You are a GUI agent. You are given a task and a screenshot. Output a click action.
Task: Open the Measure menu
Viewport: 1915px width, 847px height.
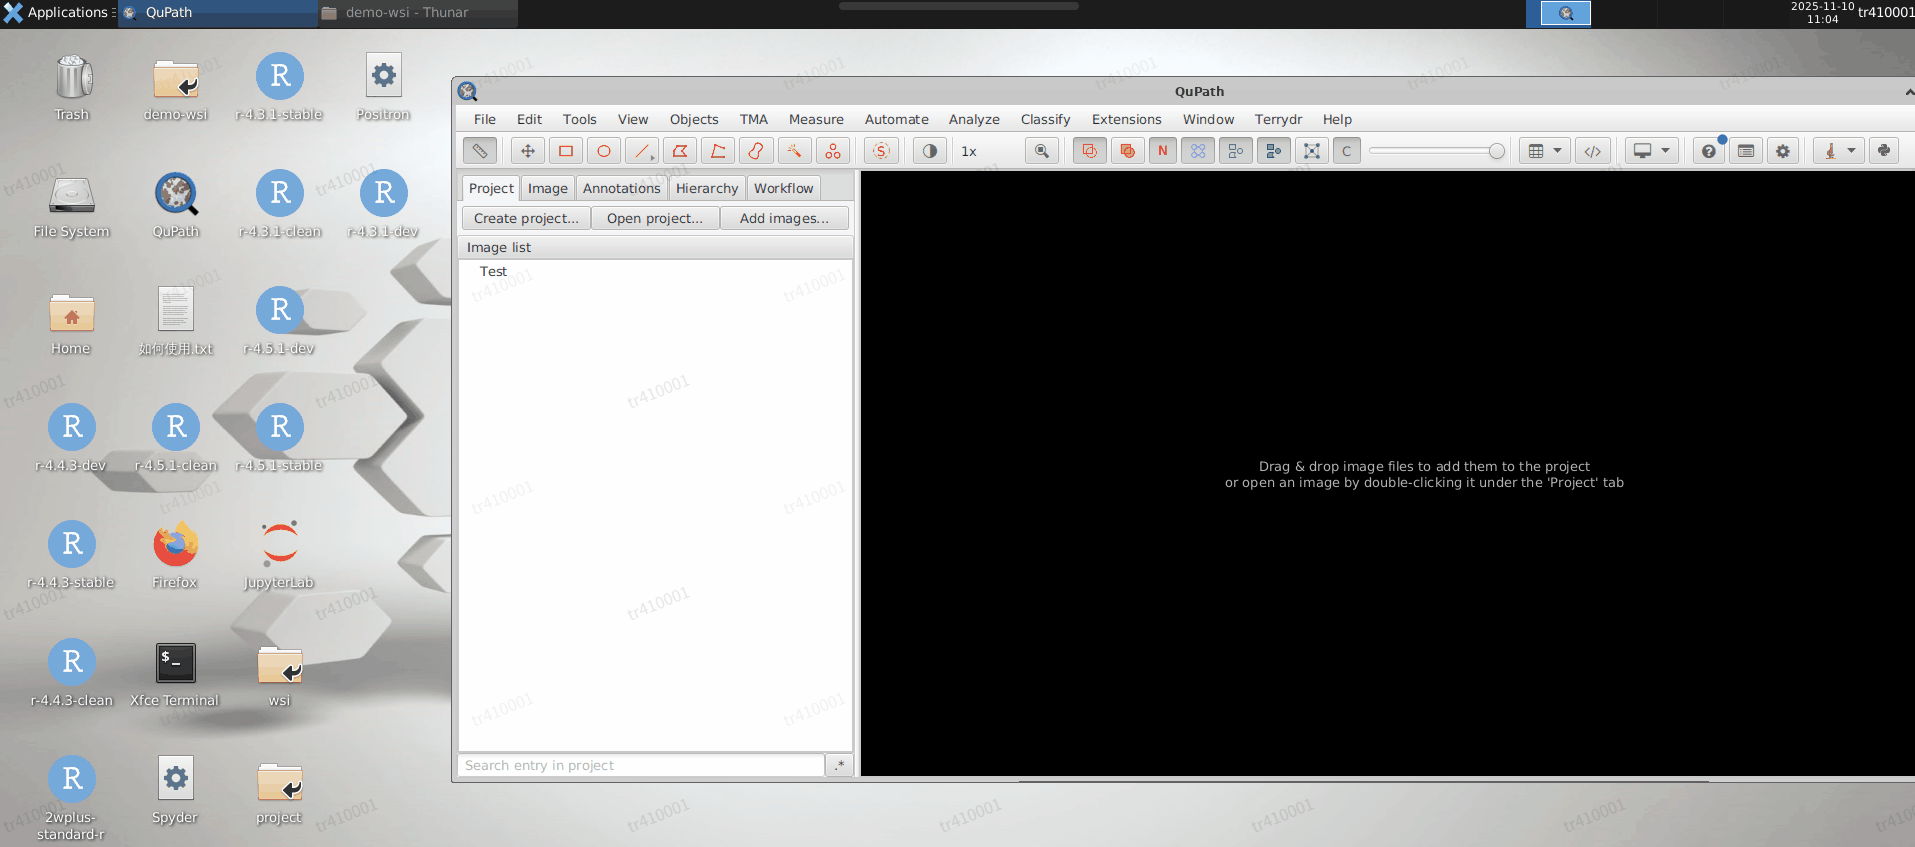click(816, 119)
